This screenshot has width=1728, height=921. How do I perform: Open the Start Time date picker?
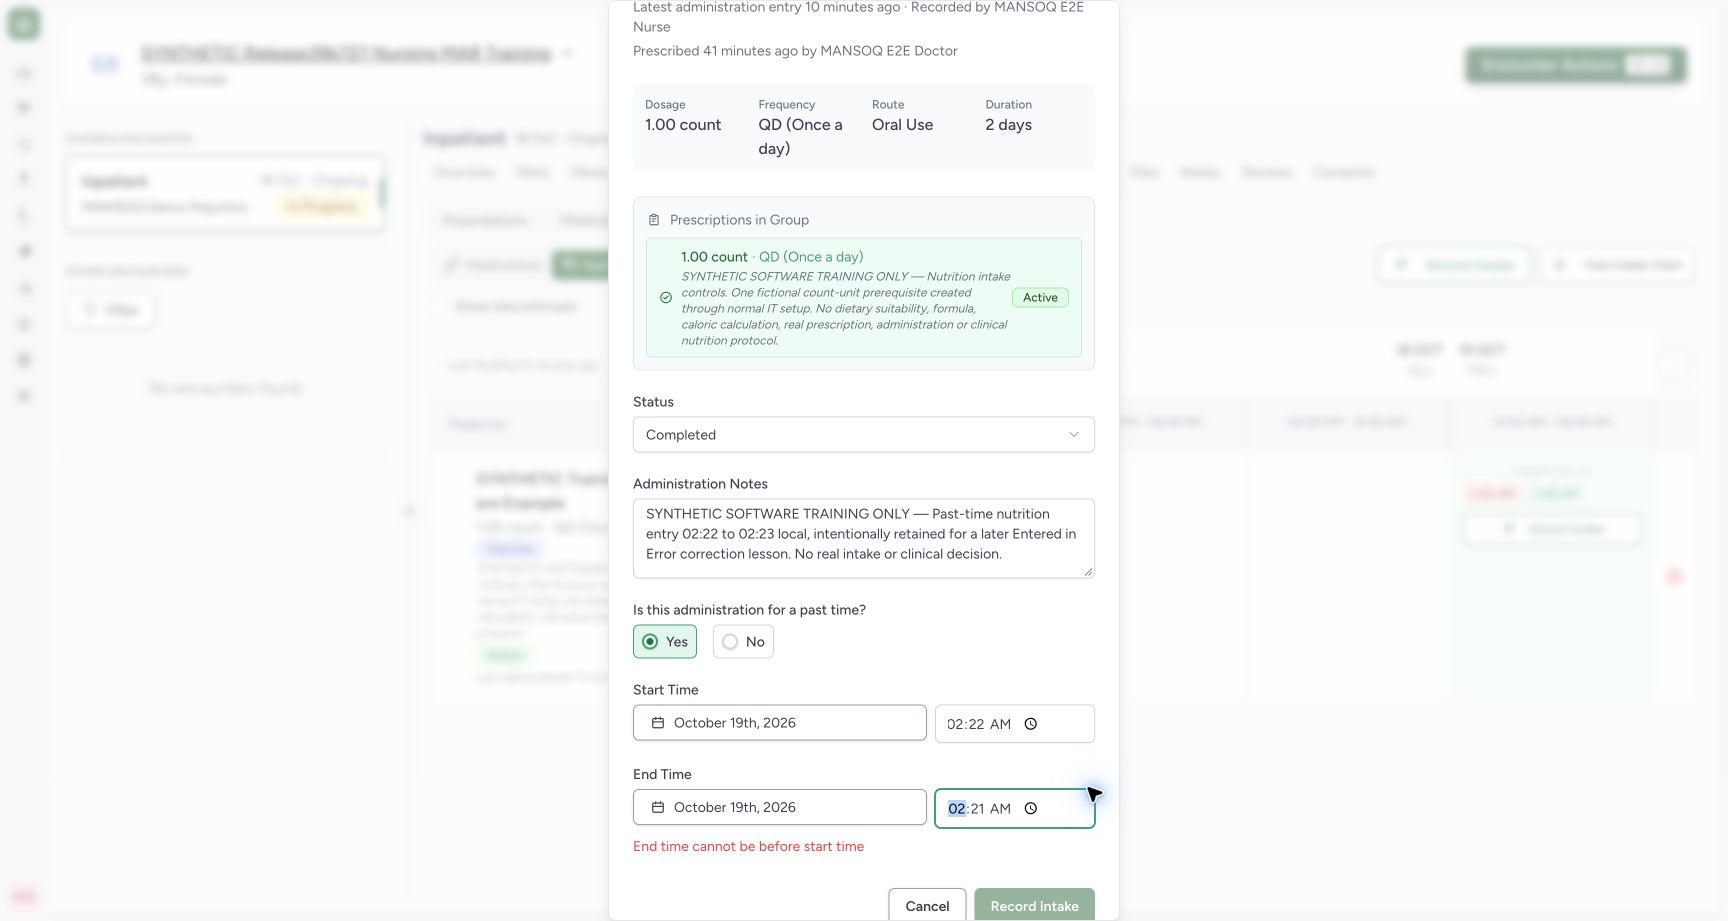point(780,723)
